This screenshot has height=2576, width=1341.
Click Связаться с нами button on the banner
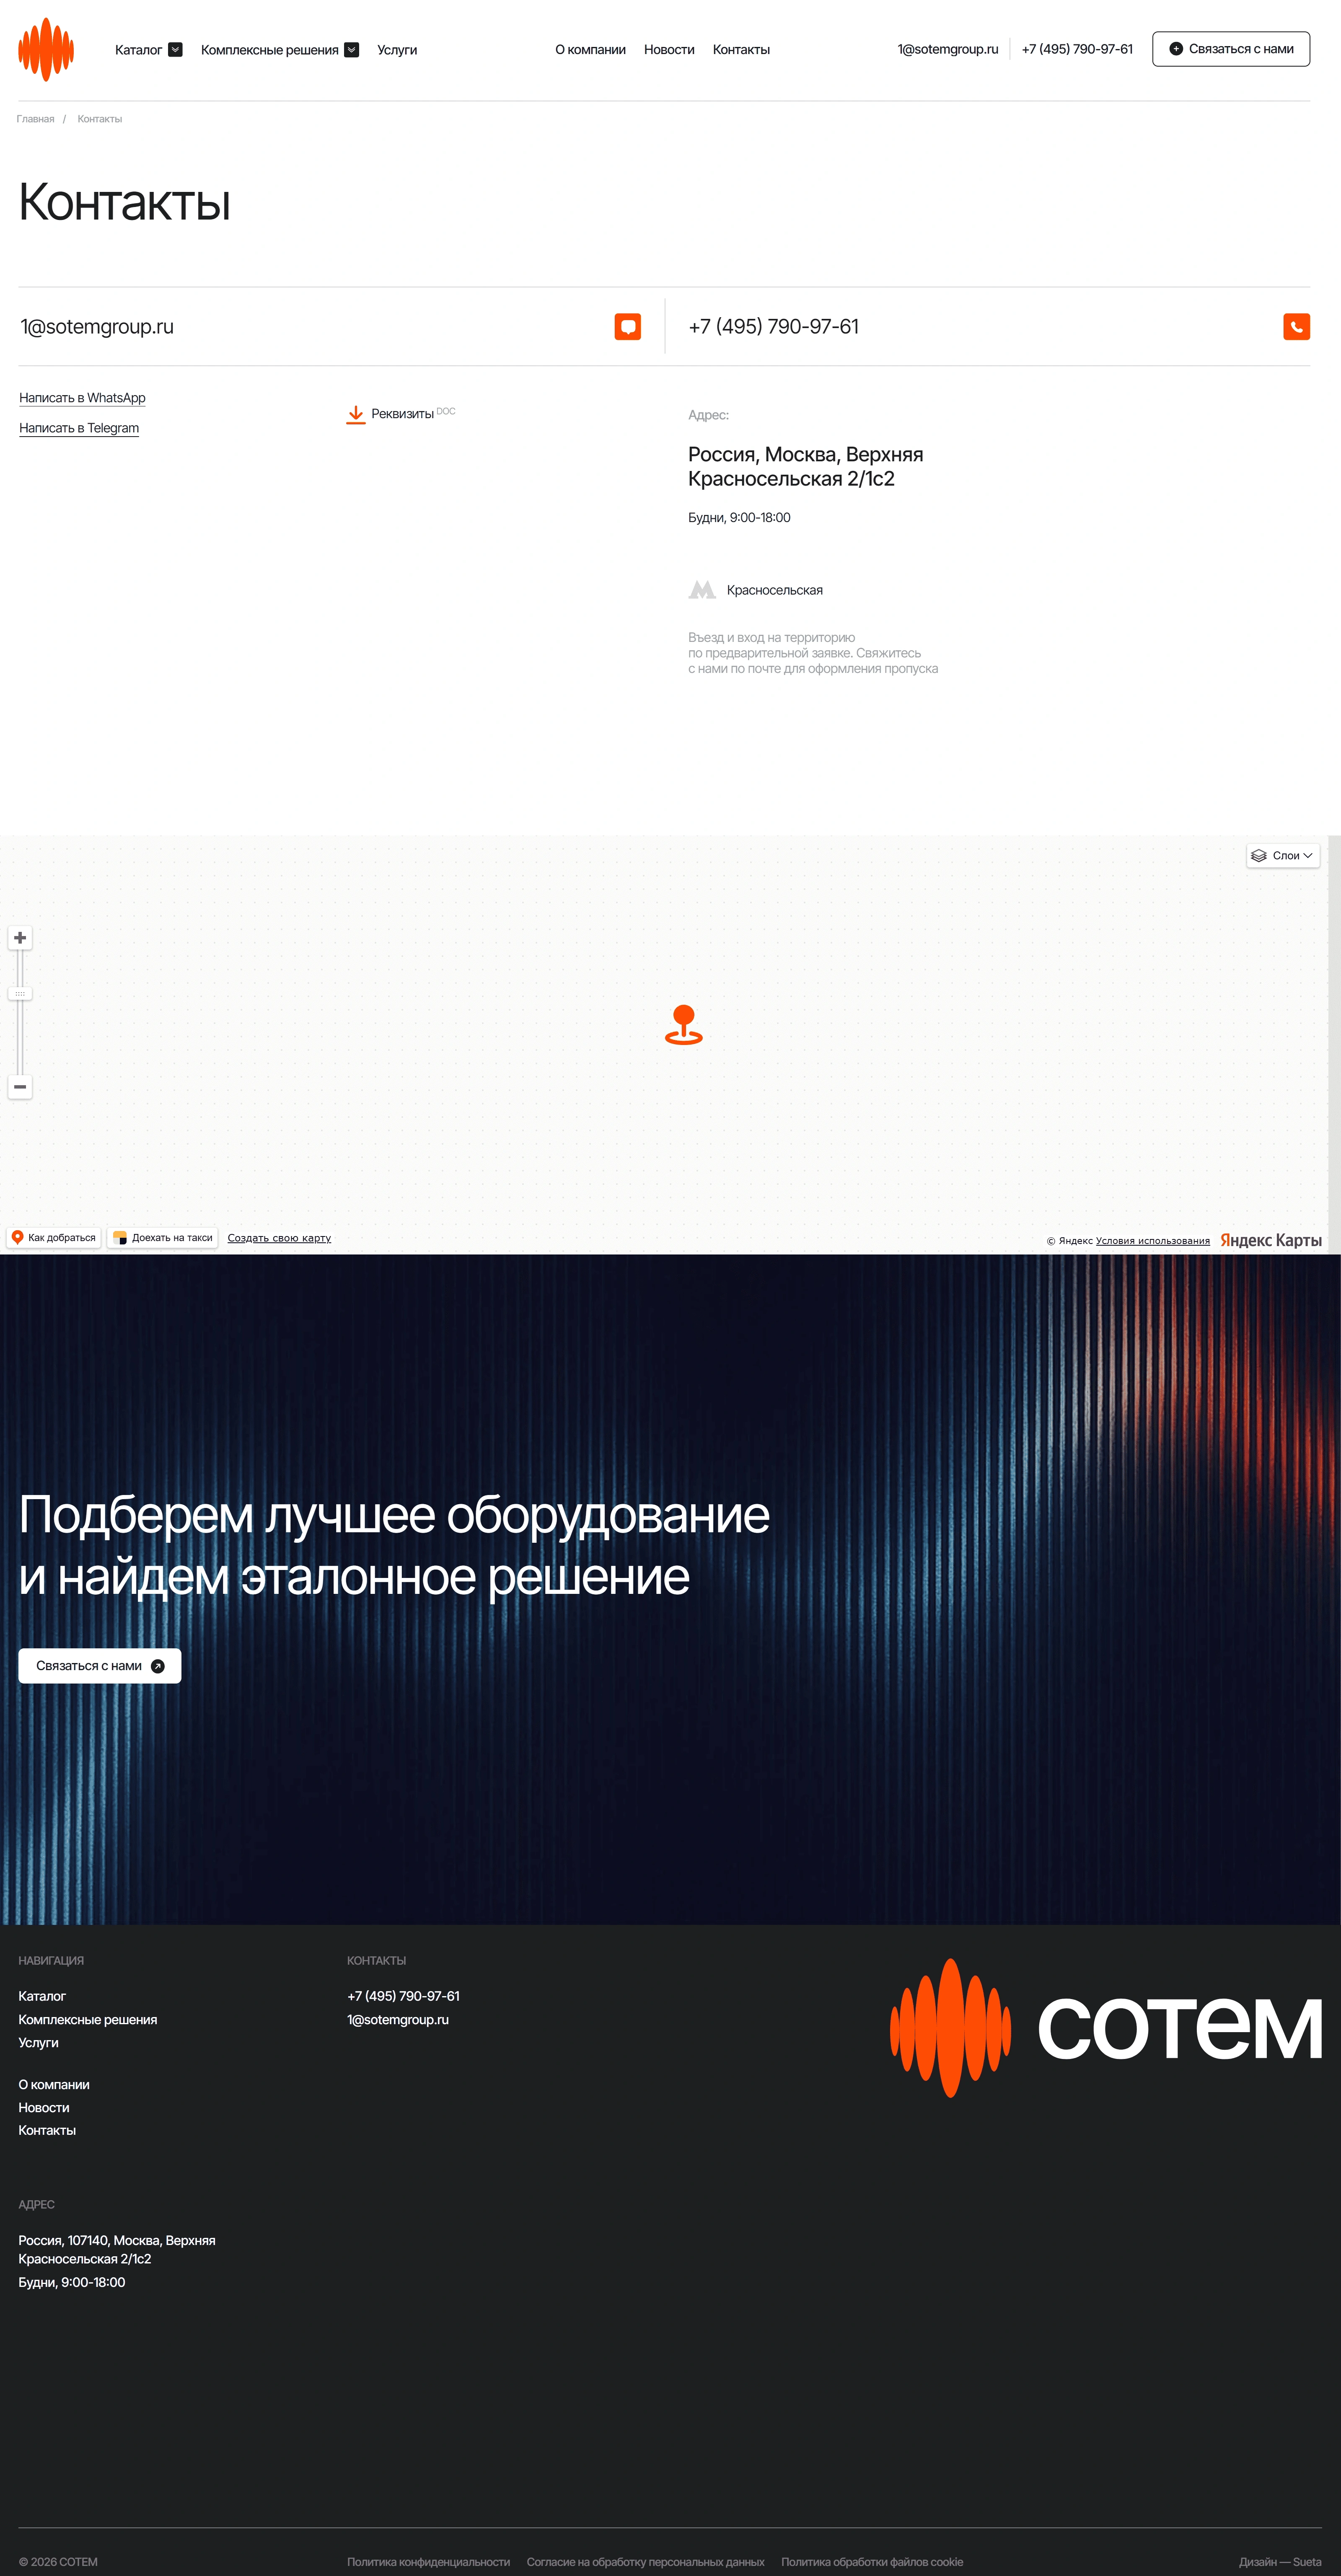pos(100,1666)
